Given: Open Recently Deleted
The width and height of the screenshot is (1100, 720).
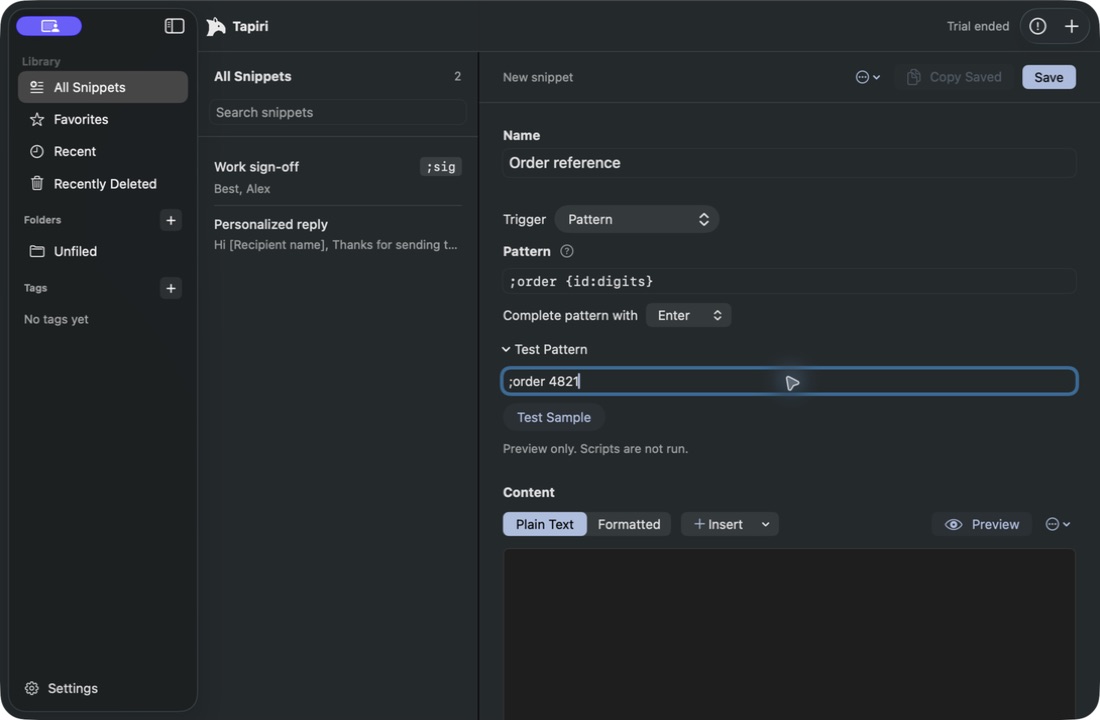Looking at the screenshot, I should [x=102, y=184].
